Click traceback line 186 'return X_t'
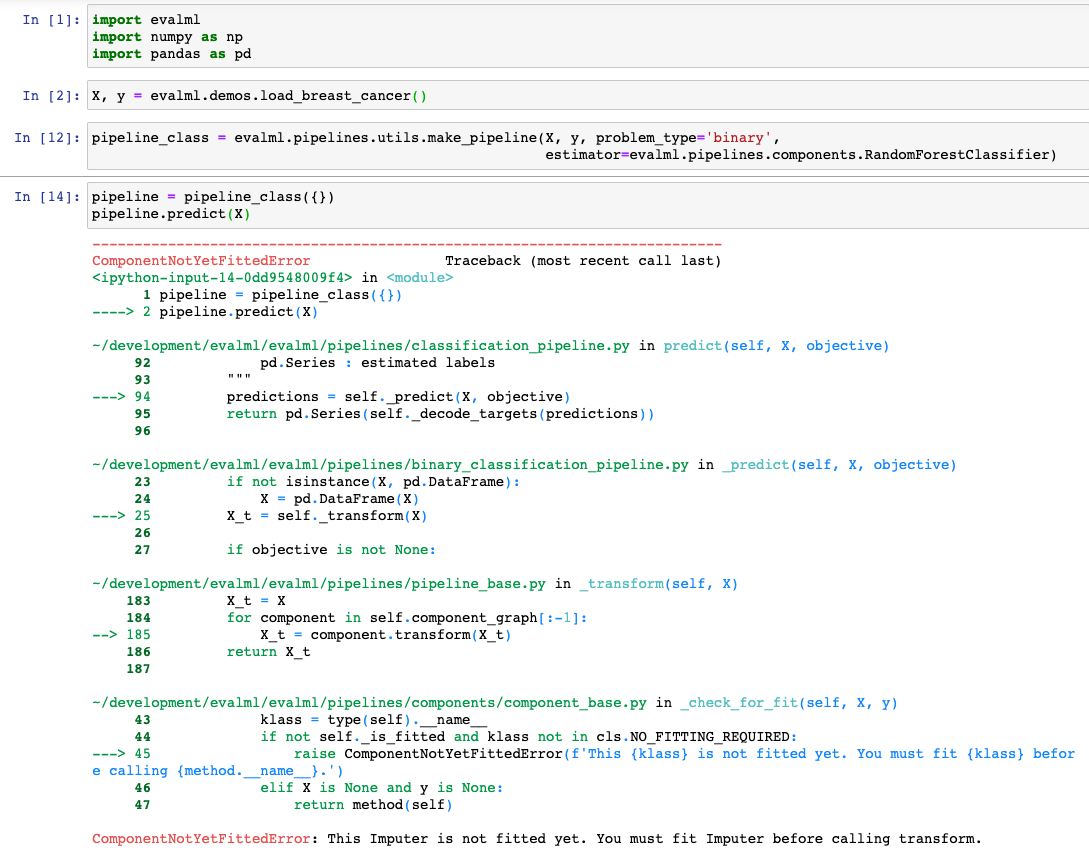 [x=268, y=652]
